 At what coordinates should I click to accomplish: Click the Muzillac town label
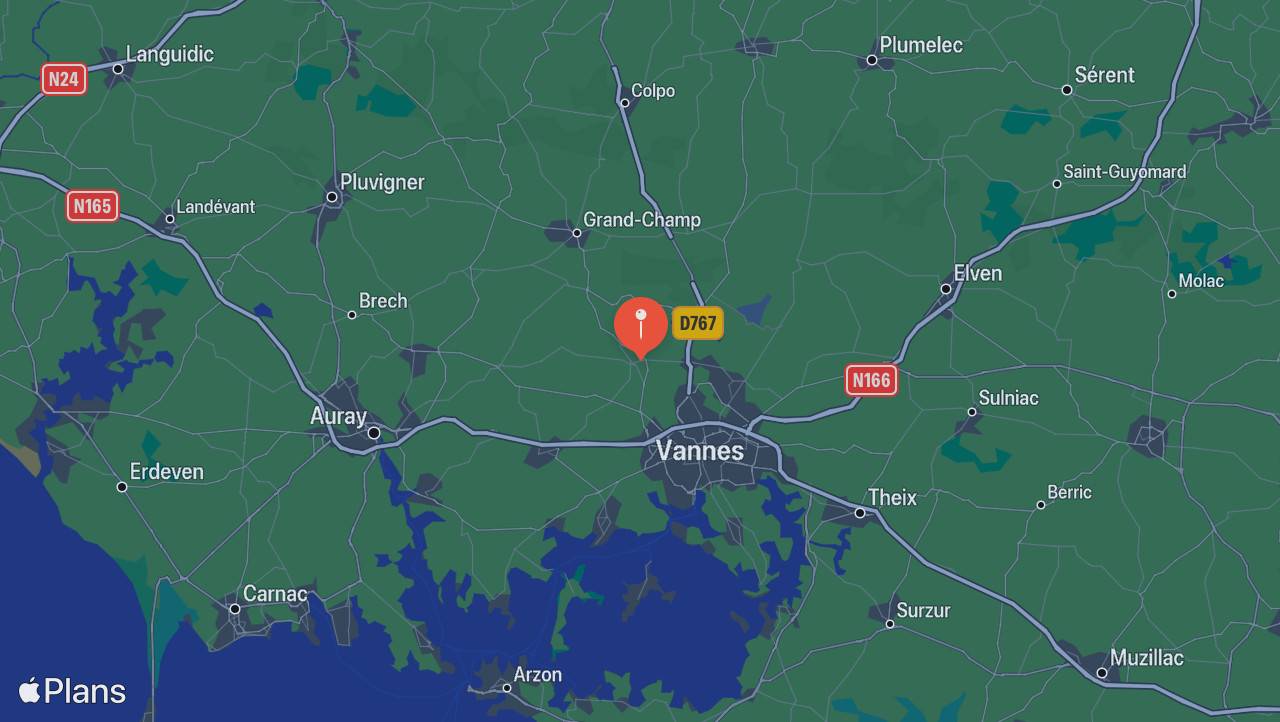coord(1147,658)
